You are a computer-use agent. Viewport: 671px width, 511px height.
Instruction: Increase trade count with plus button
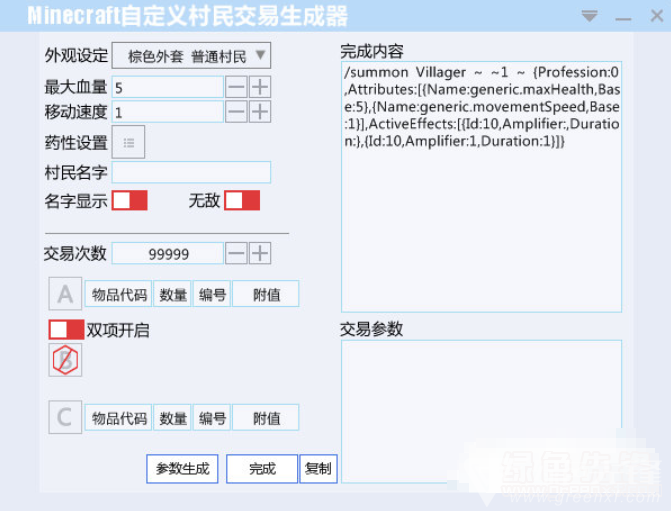(x=260, y=253)
